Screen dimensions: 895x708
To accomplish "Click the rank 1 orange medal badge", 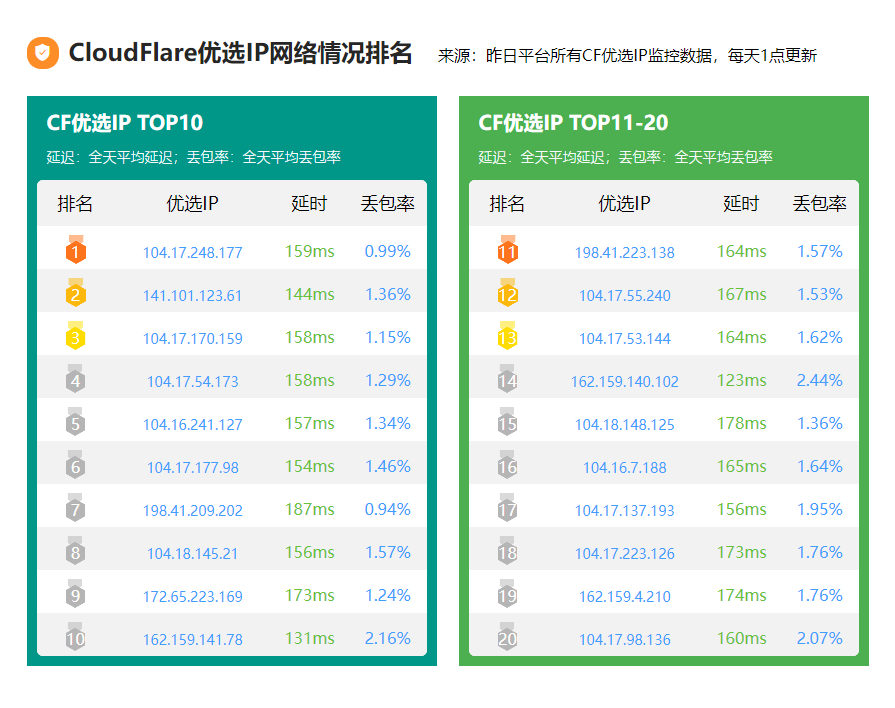I will coord(76,251).
